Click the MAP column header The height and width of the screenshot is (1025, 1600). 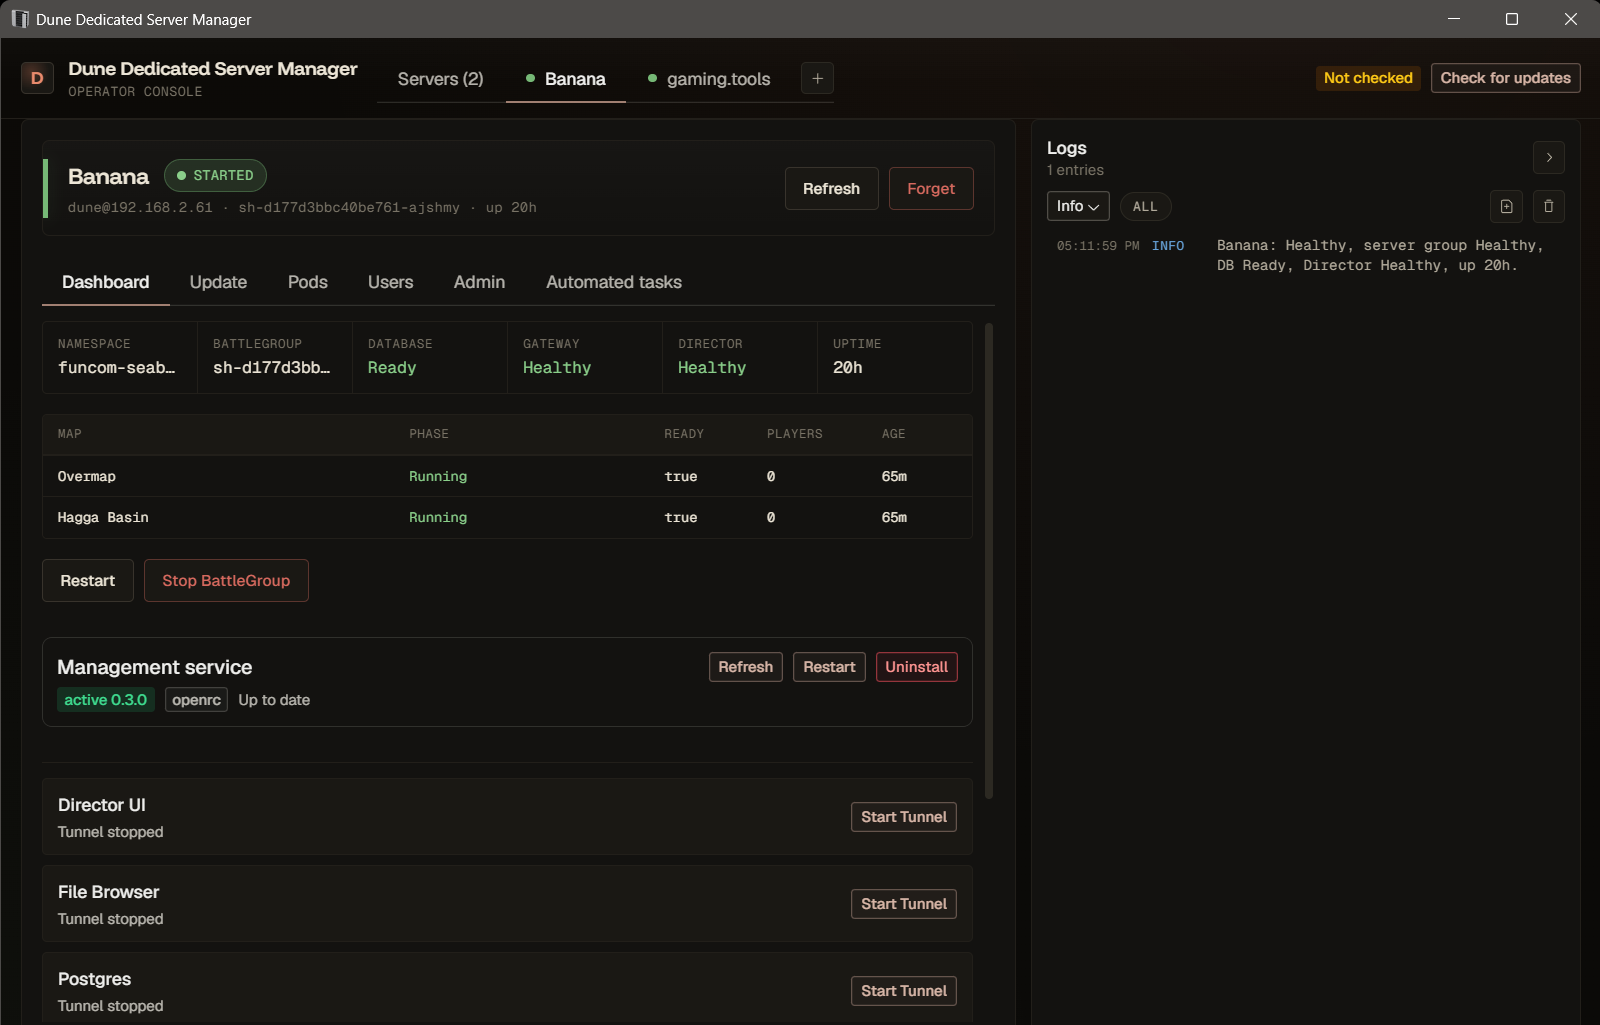pyautogui.click(x=70, y=434)
